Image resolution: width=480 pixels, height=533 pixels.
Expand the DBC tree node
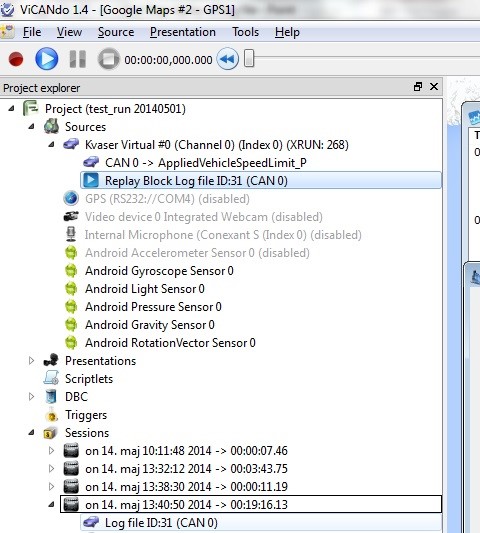(31, 396)
